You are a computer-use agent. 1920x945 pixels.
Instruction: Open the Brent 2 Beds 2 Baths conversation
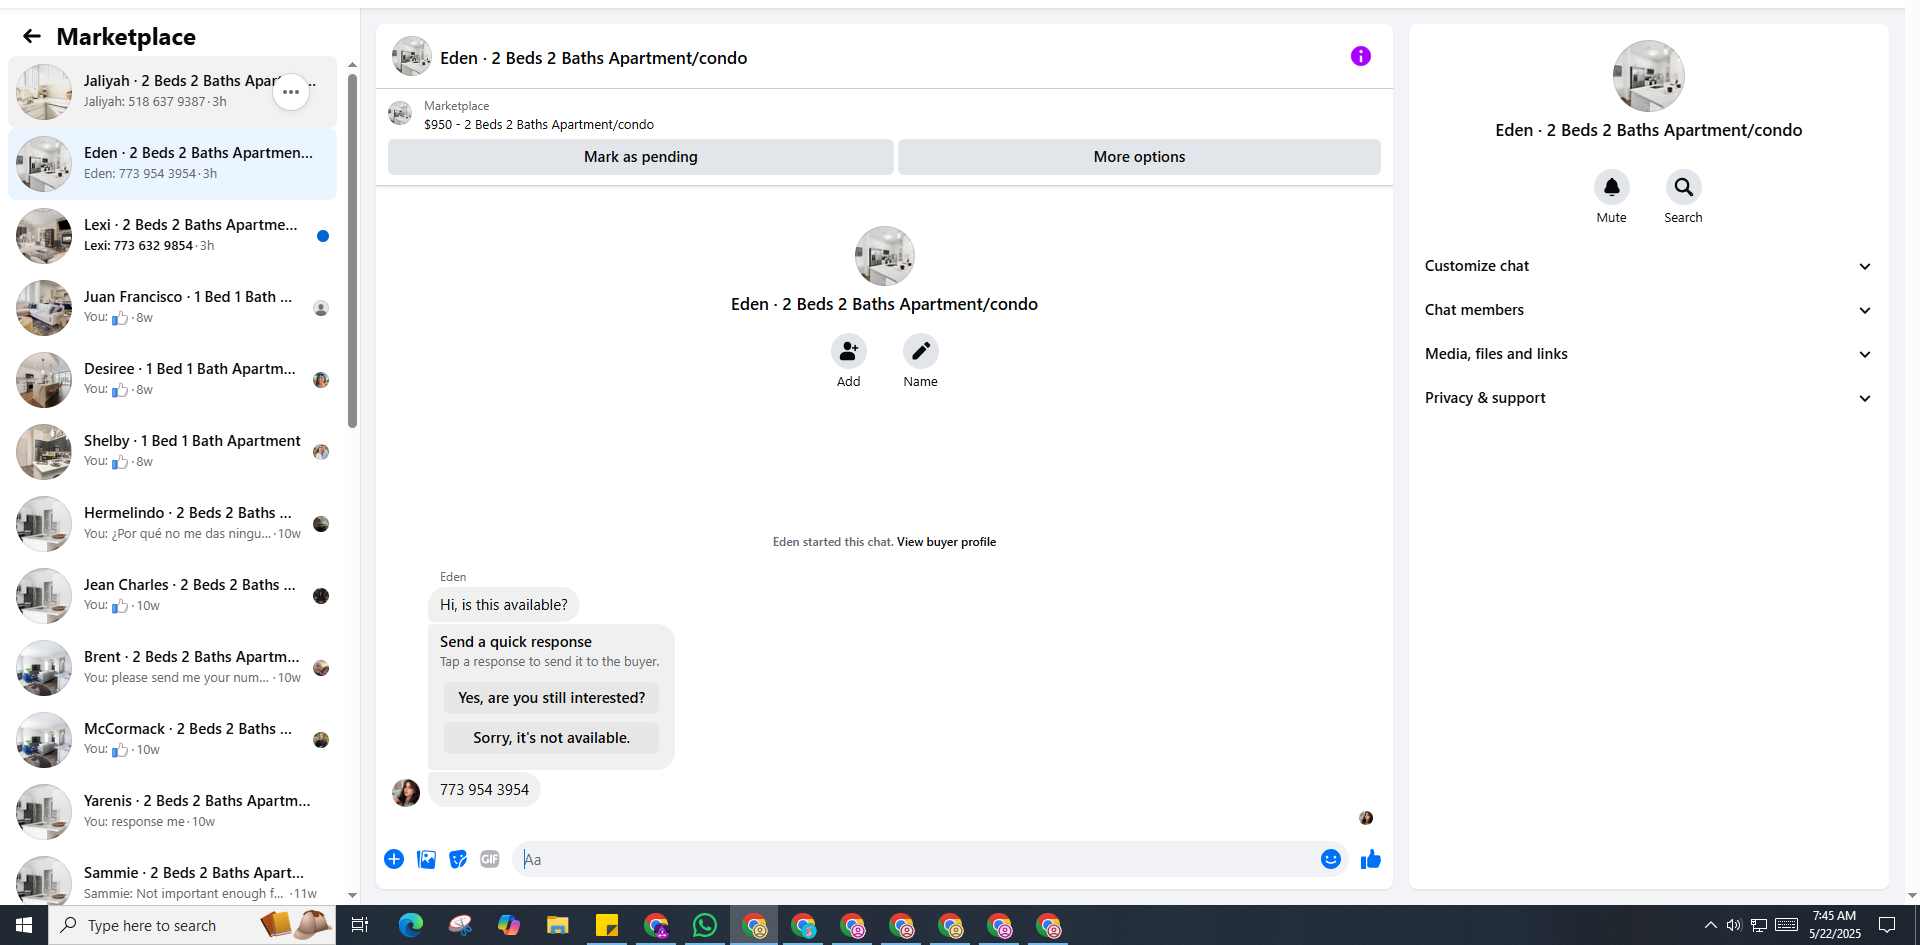tap(172, 668)
